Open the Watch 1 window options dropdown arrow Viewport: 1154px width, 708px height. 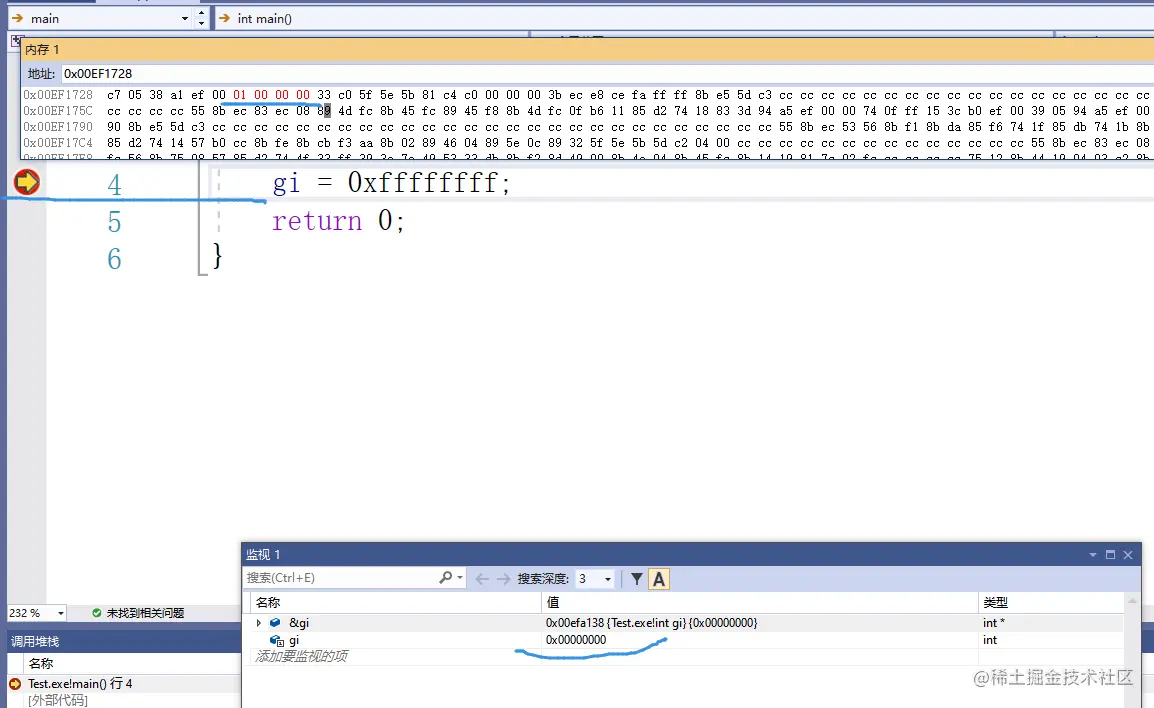tap(1093, 555)
